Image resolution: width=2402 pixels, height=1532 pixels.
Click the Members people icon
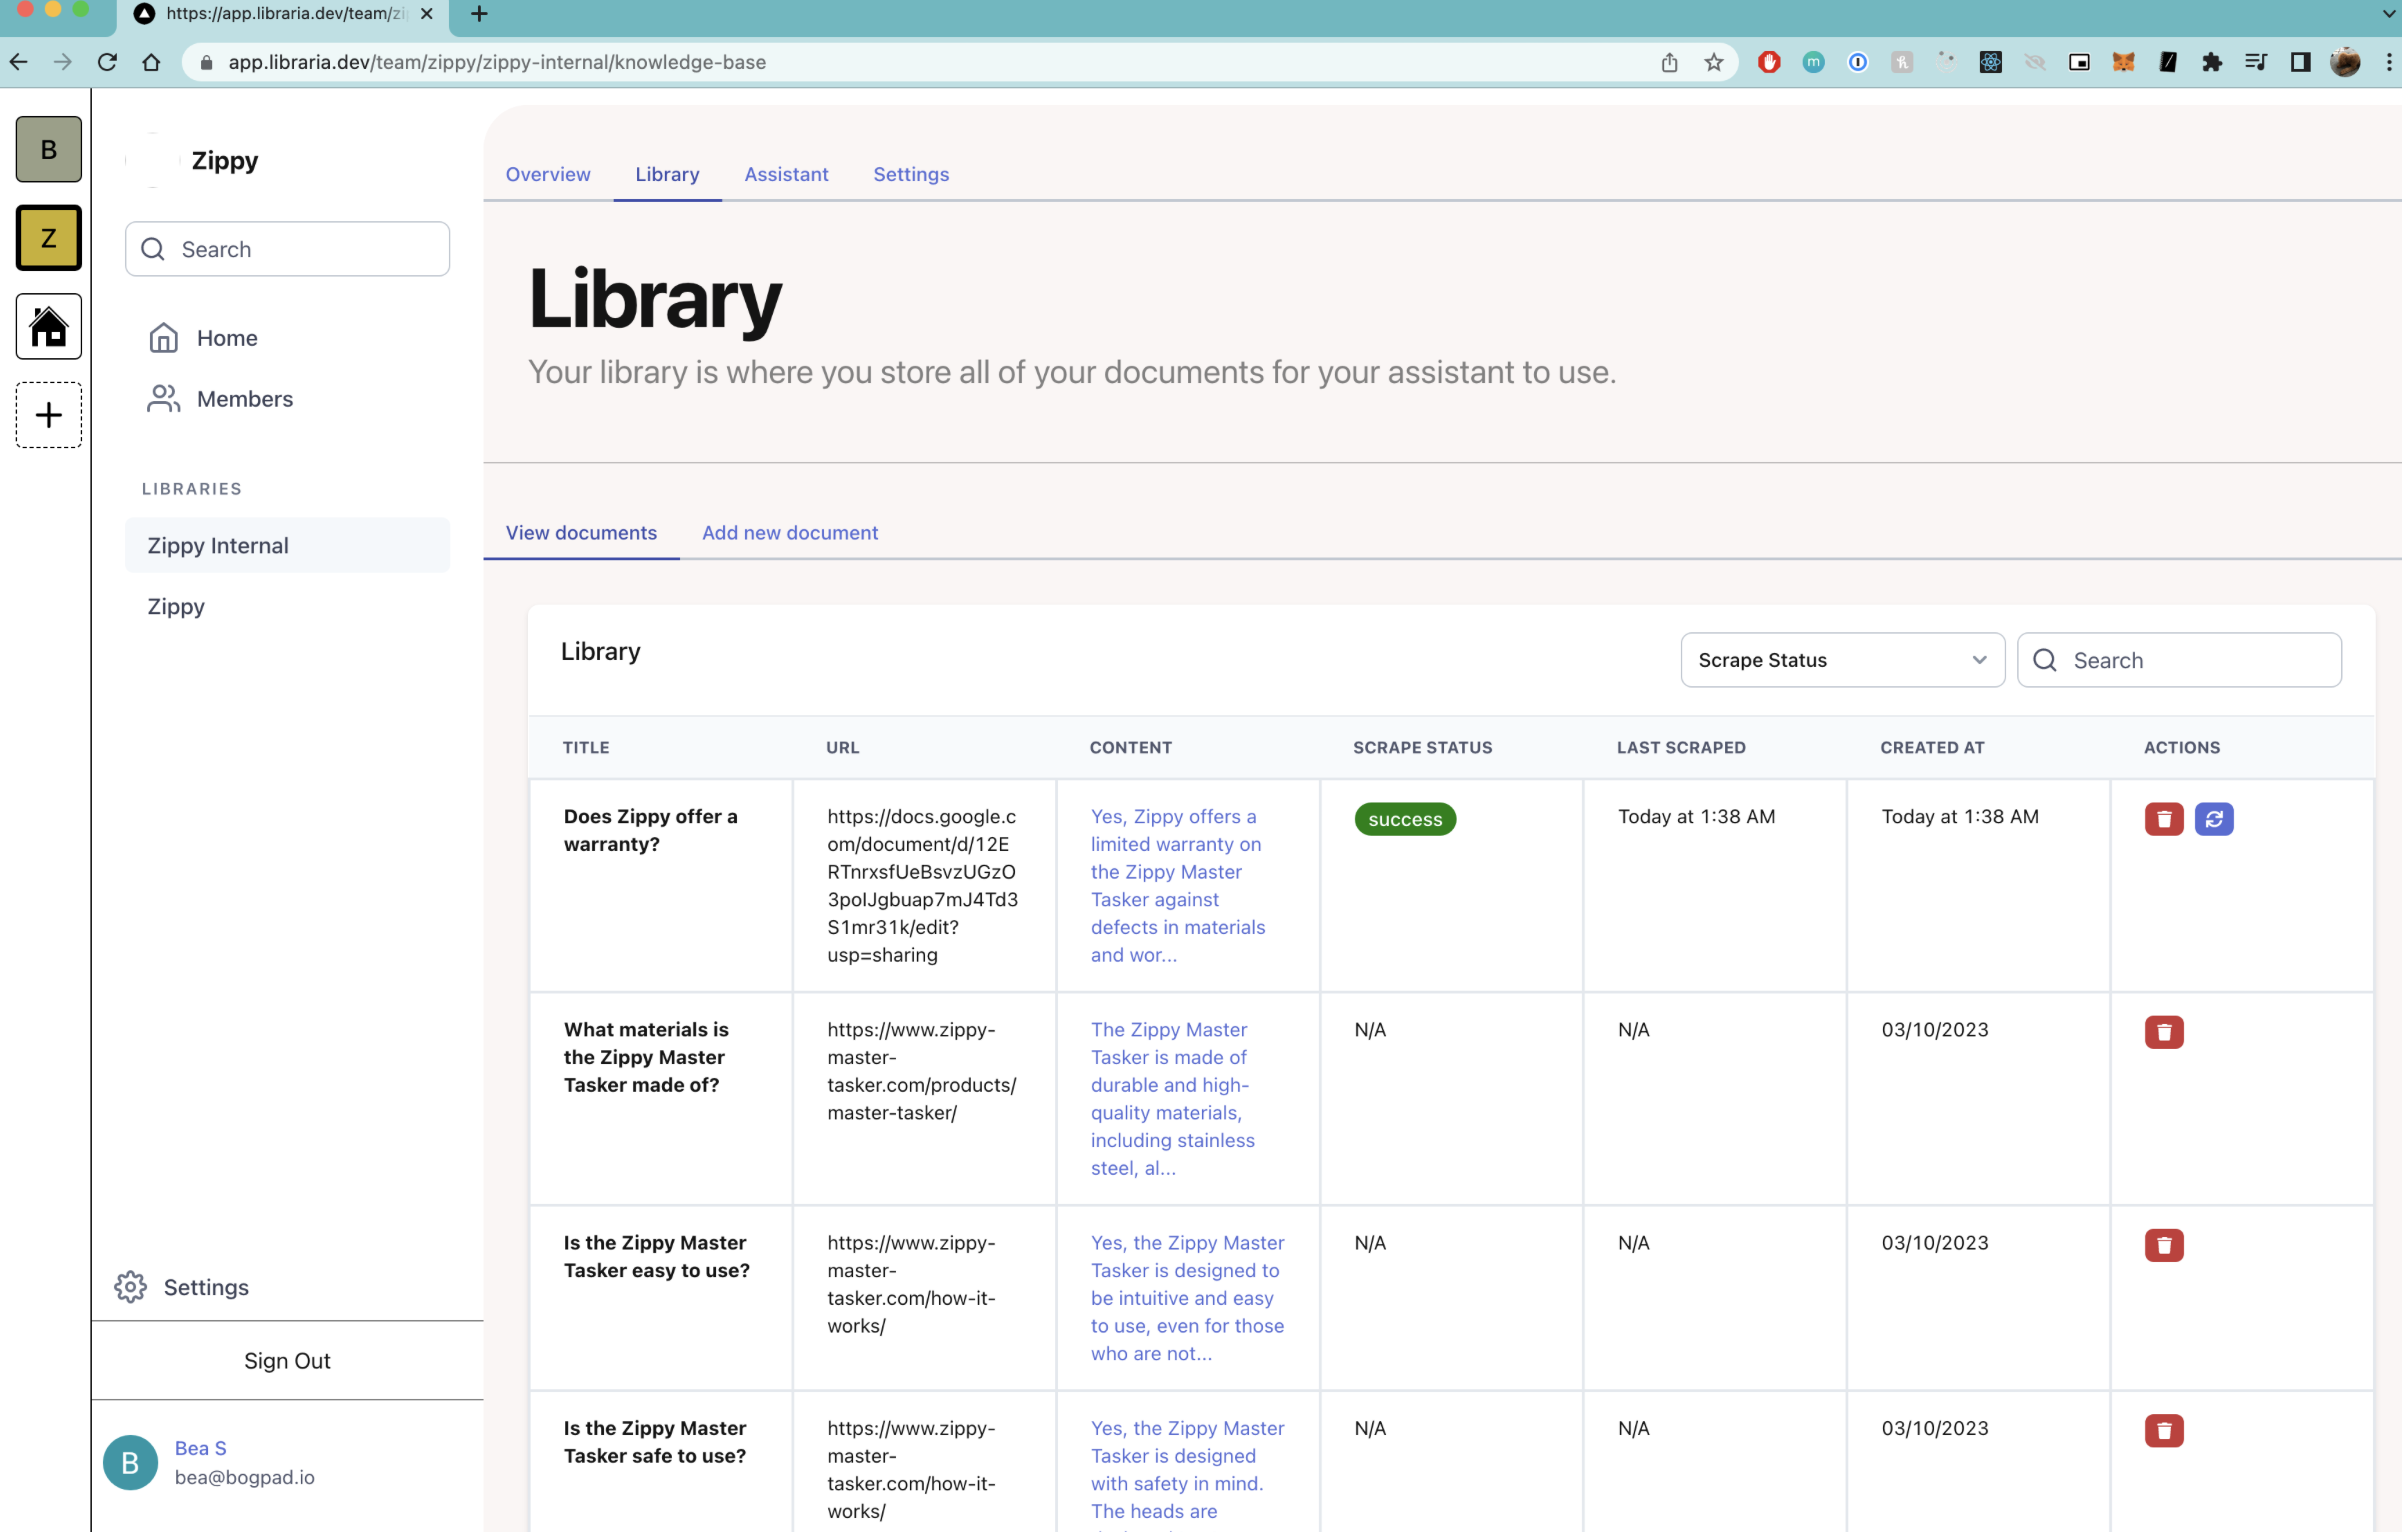tap(163, 399)
